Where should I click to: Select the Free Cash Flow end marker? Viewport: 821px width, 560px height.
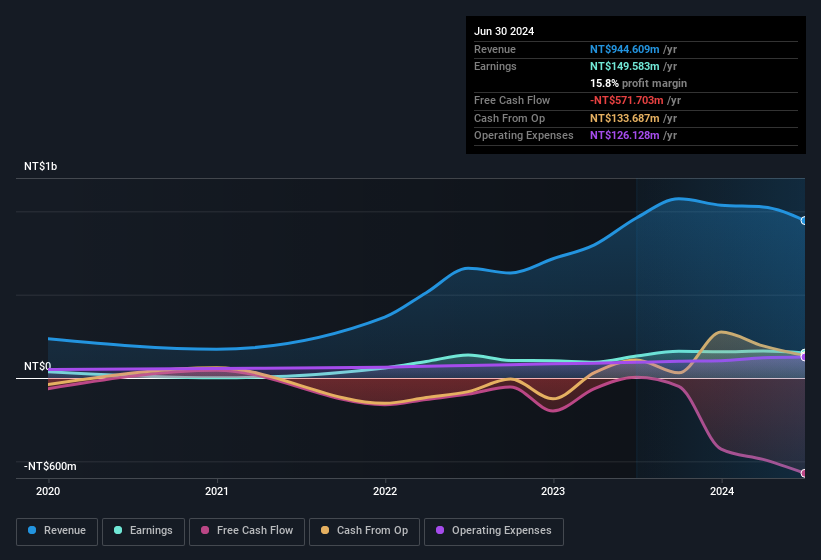(x=804, y=473)
